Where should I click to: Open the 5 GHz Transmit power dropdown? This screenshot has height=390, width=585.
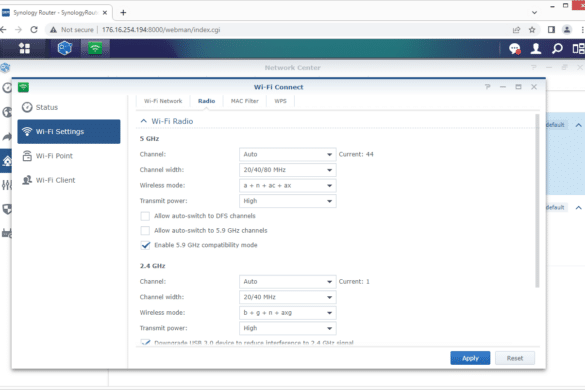pyautogui.click(x=288, y=201)
